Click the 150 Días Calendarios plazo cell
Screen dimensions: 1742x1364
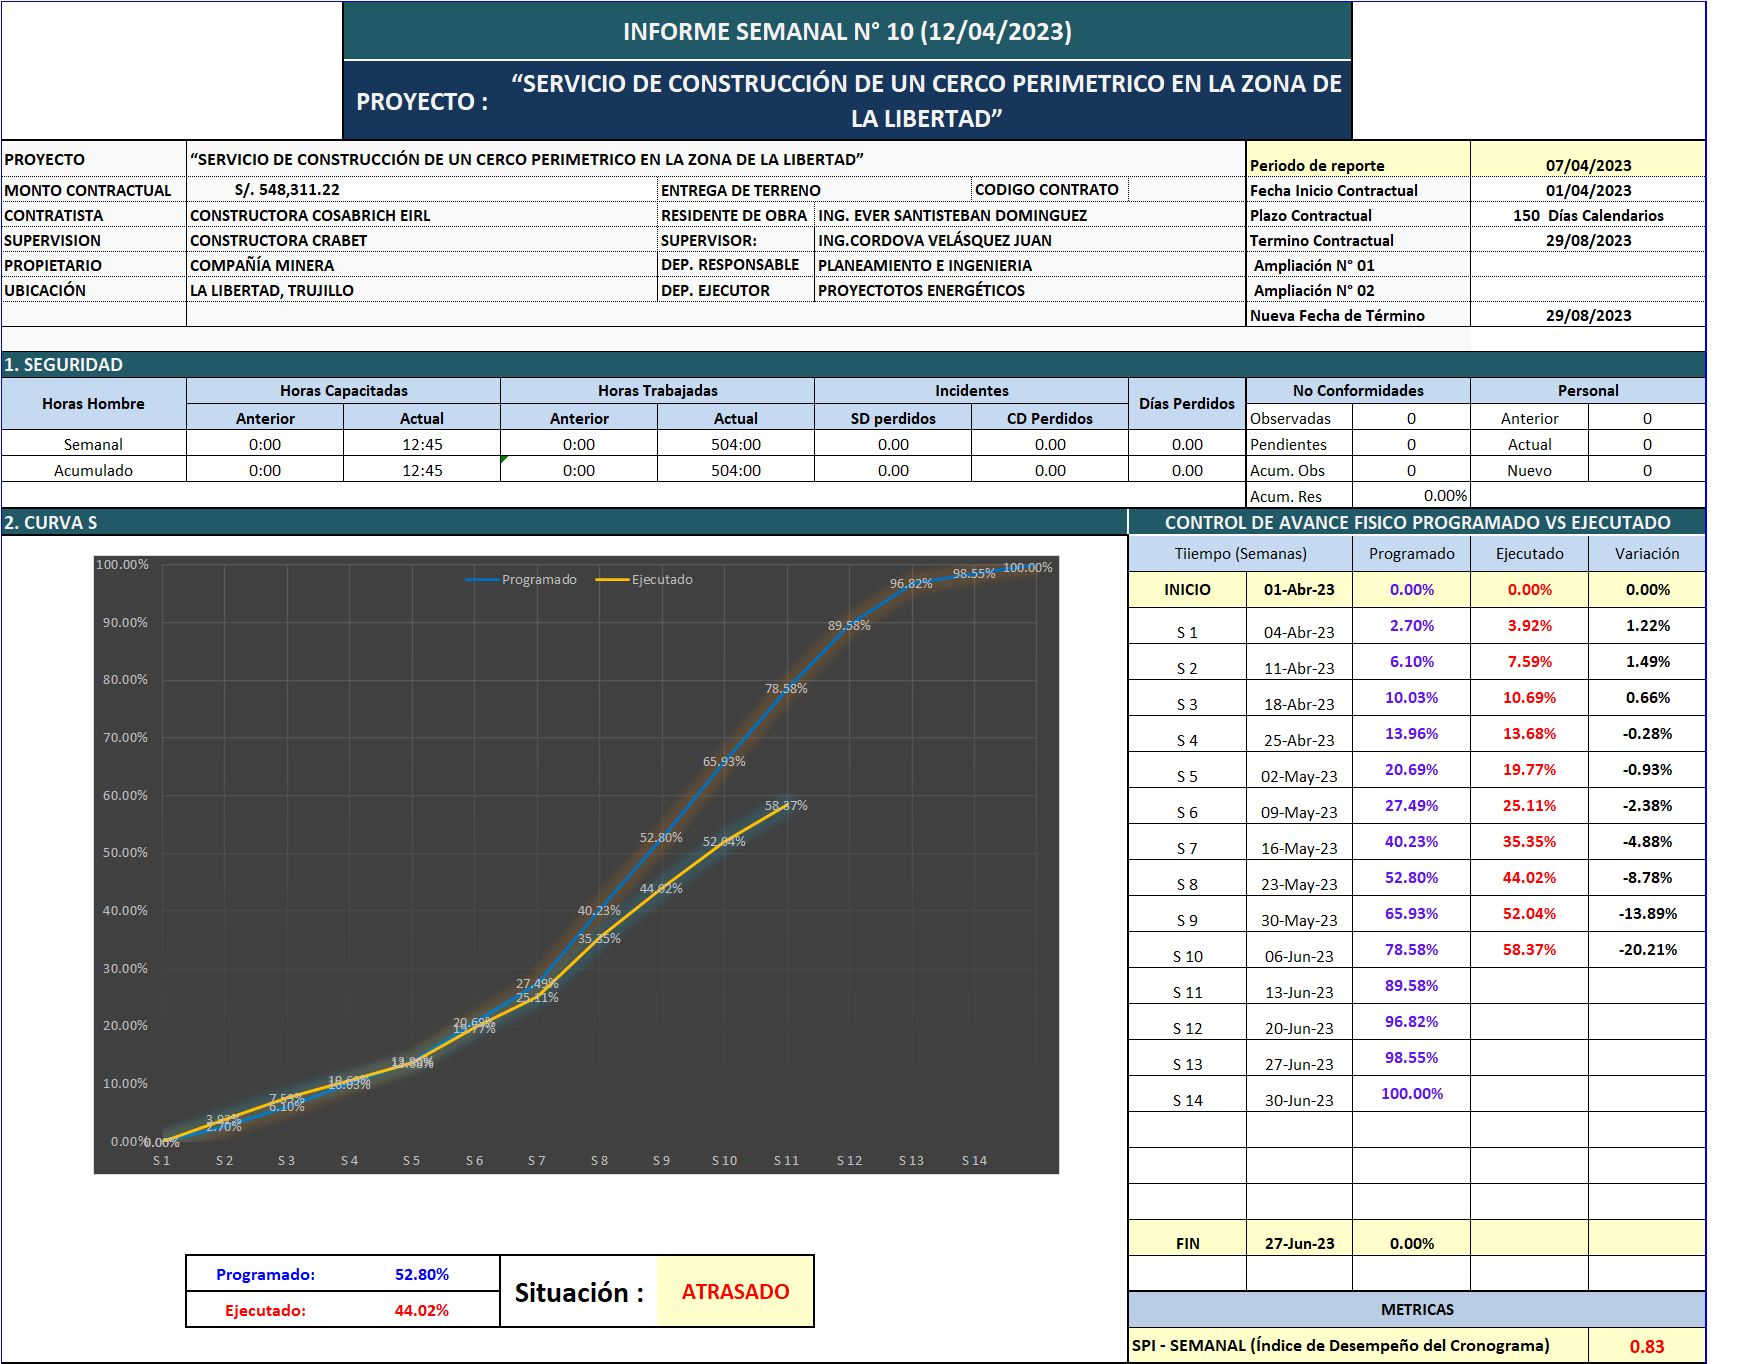click(1587, 215)
